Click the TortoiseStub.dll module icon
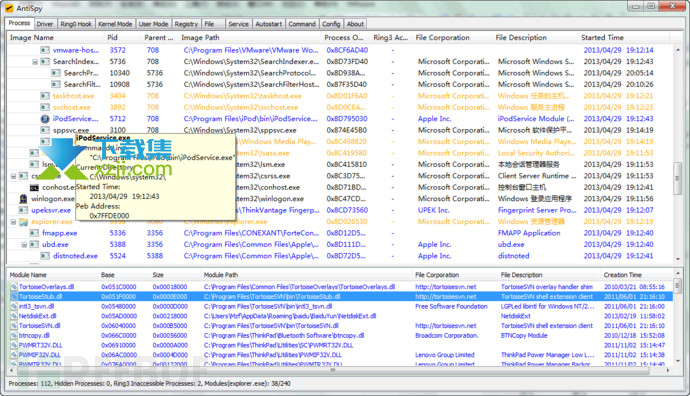Image resolution: width=690 pixels, height=396 pixels. coord(14,297)
